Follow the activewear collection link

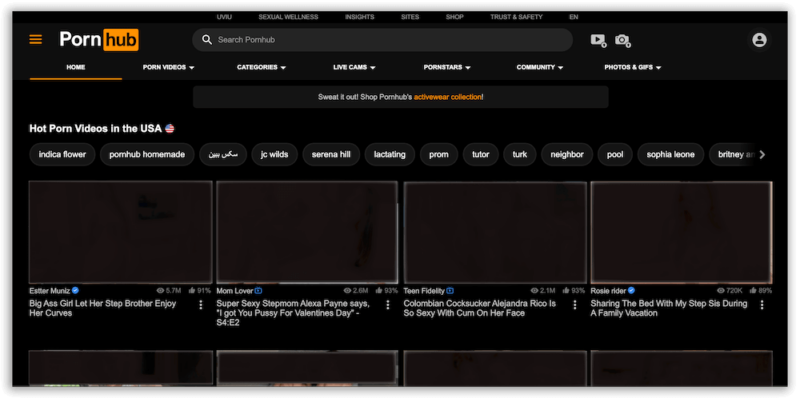coord(447,97)
